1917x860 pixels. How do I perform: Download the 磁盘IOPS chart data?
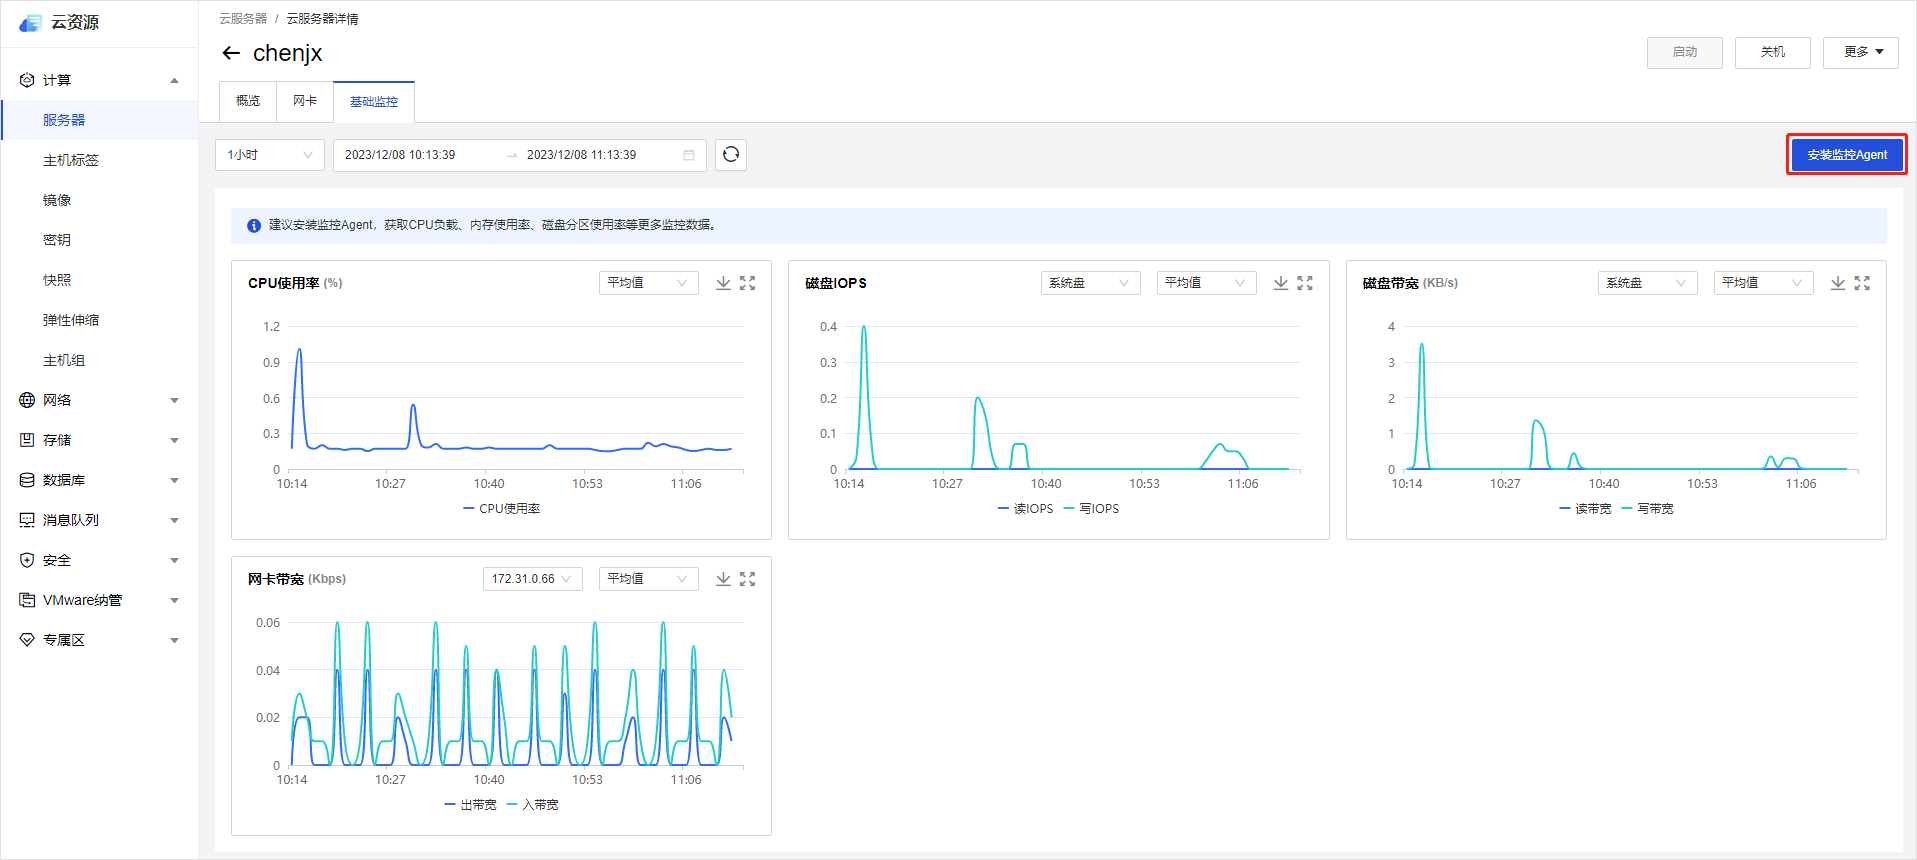1281,283
